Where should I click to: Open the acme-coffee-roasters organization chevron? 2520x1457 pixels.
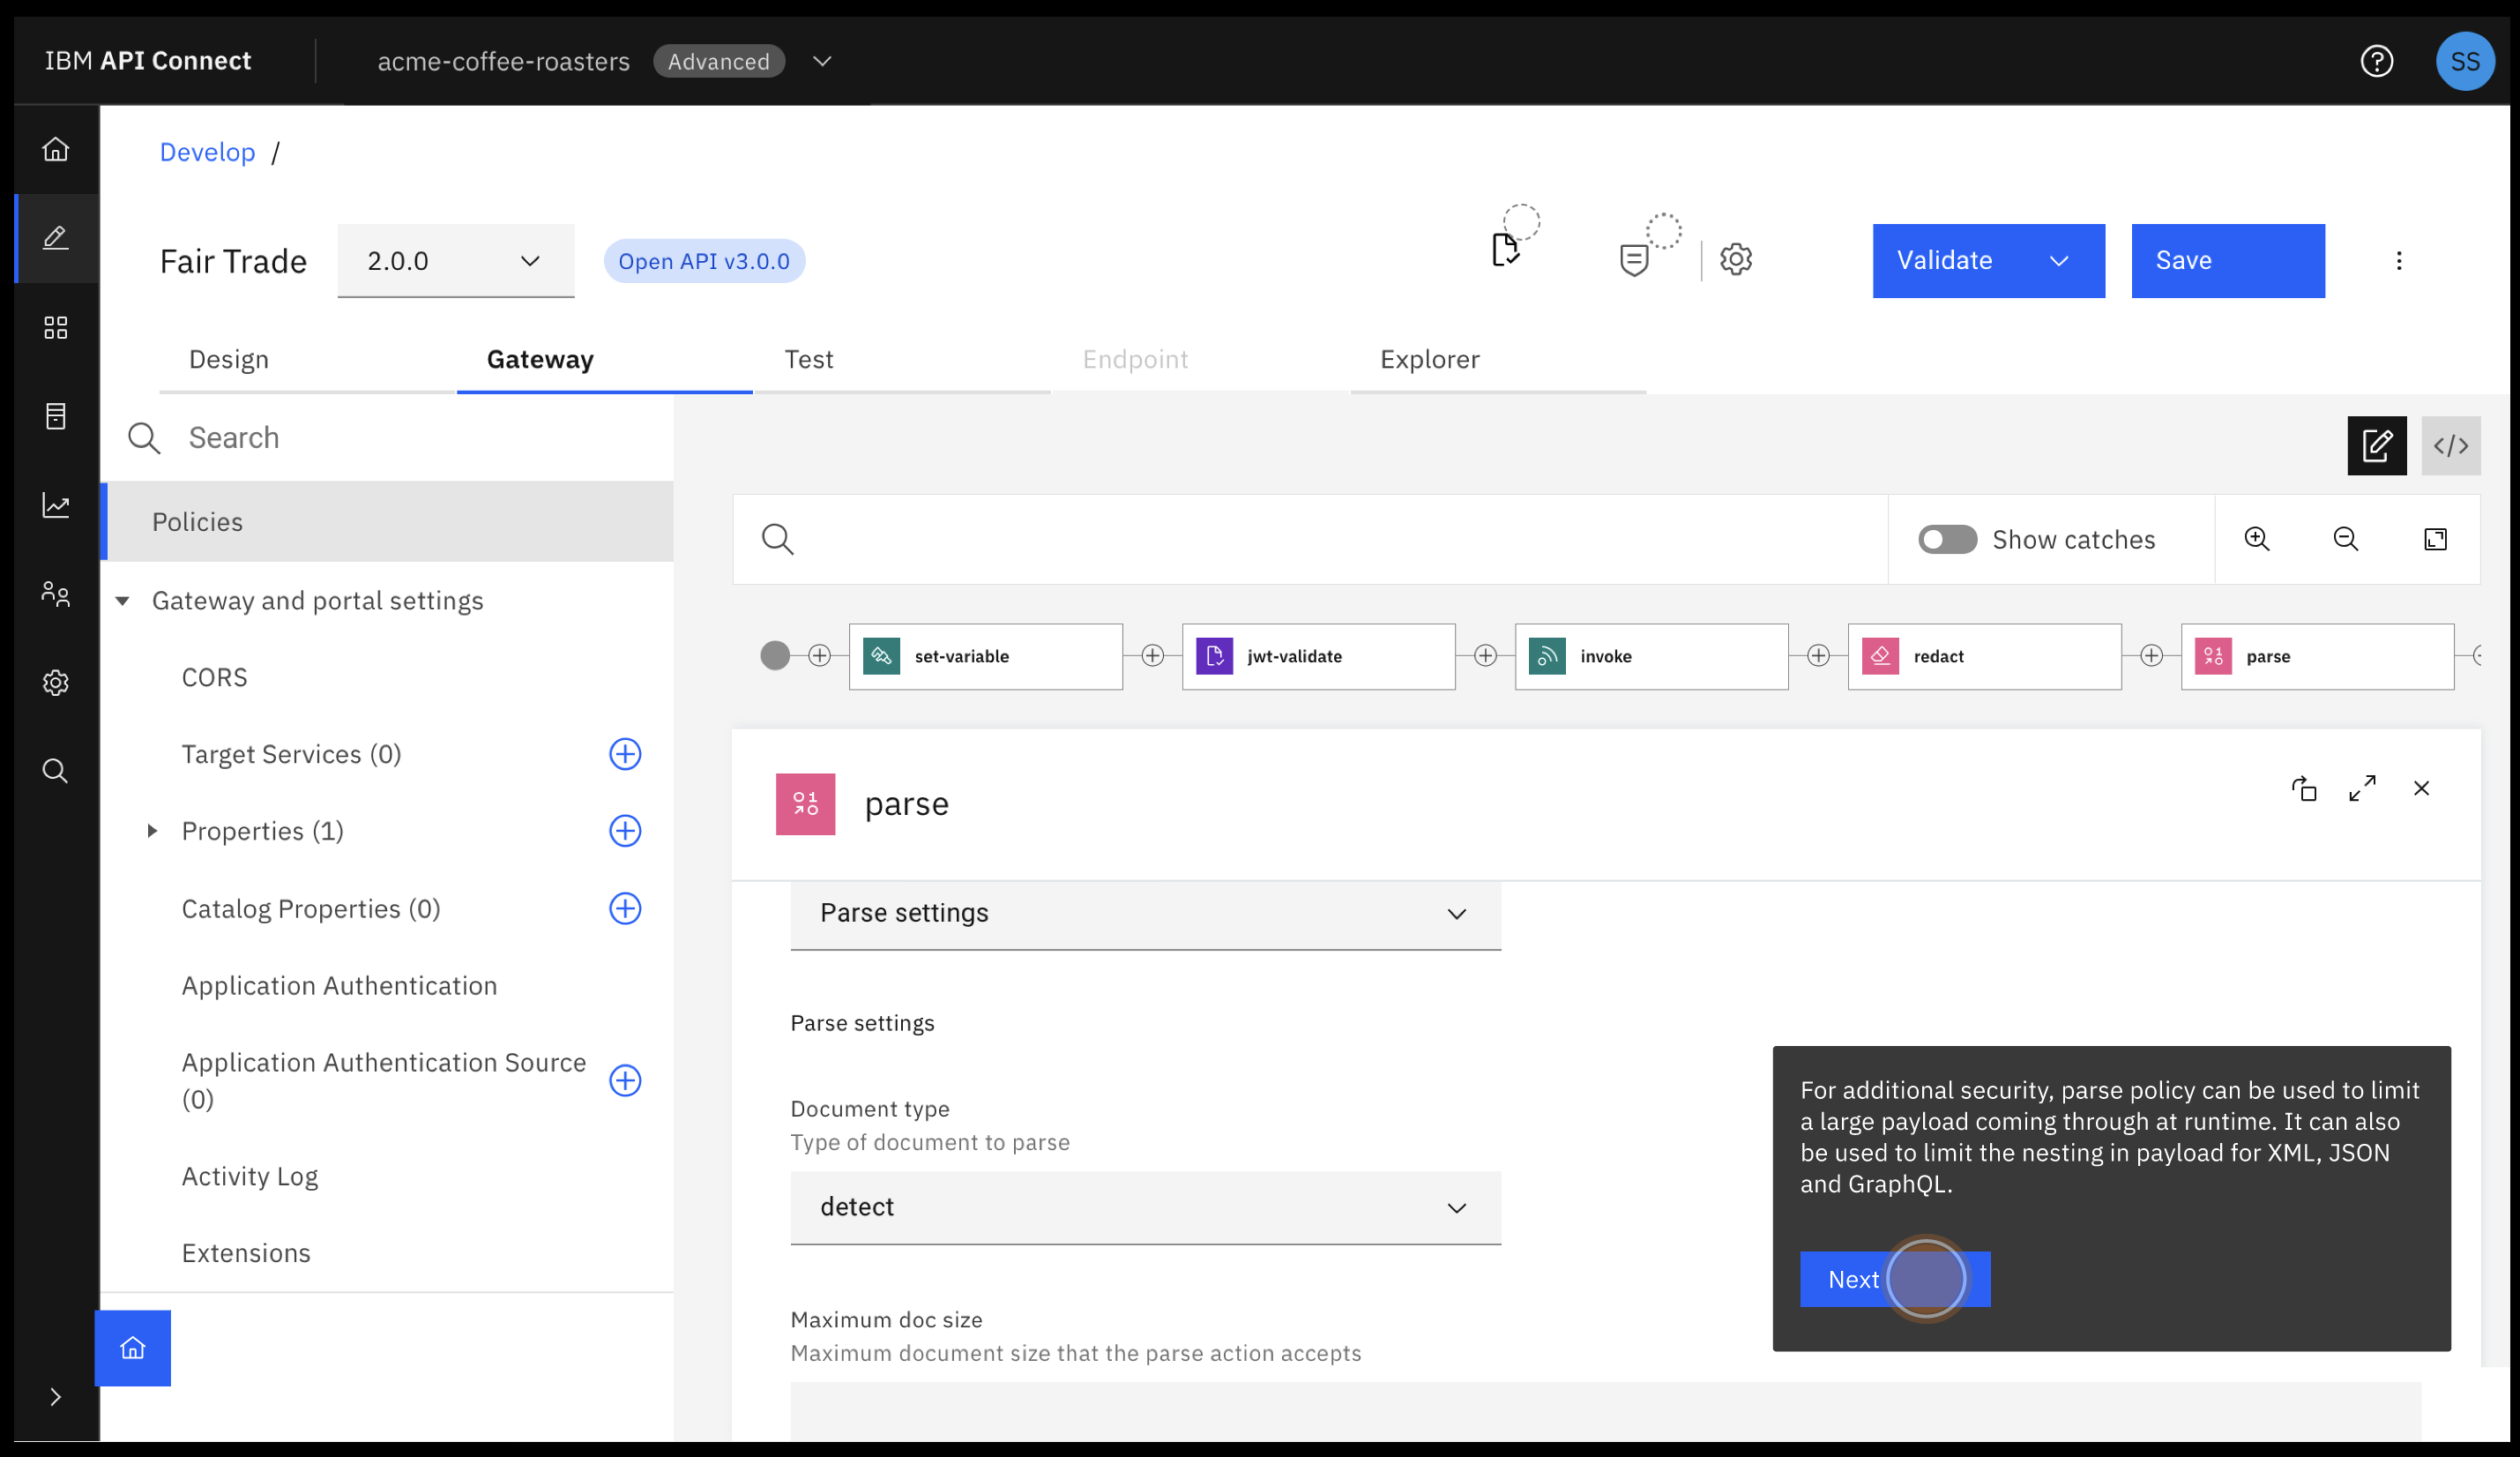tap(821, 61)
